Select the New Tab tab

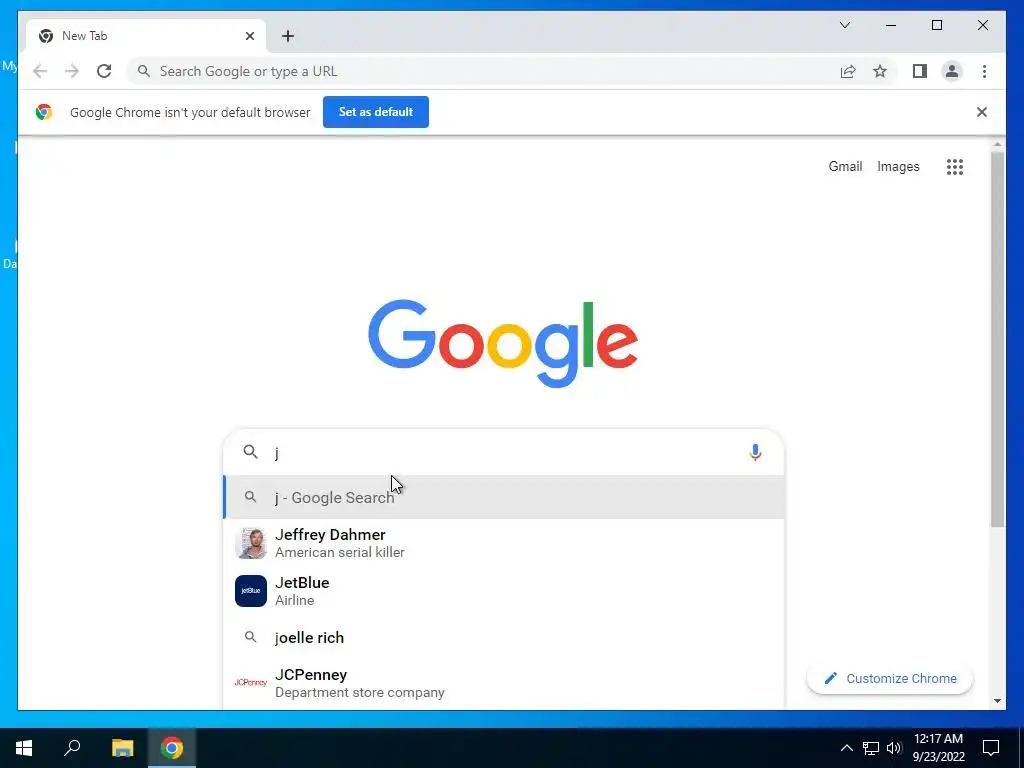coord(145,36)
